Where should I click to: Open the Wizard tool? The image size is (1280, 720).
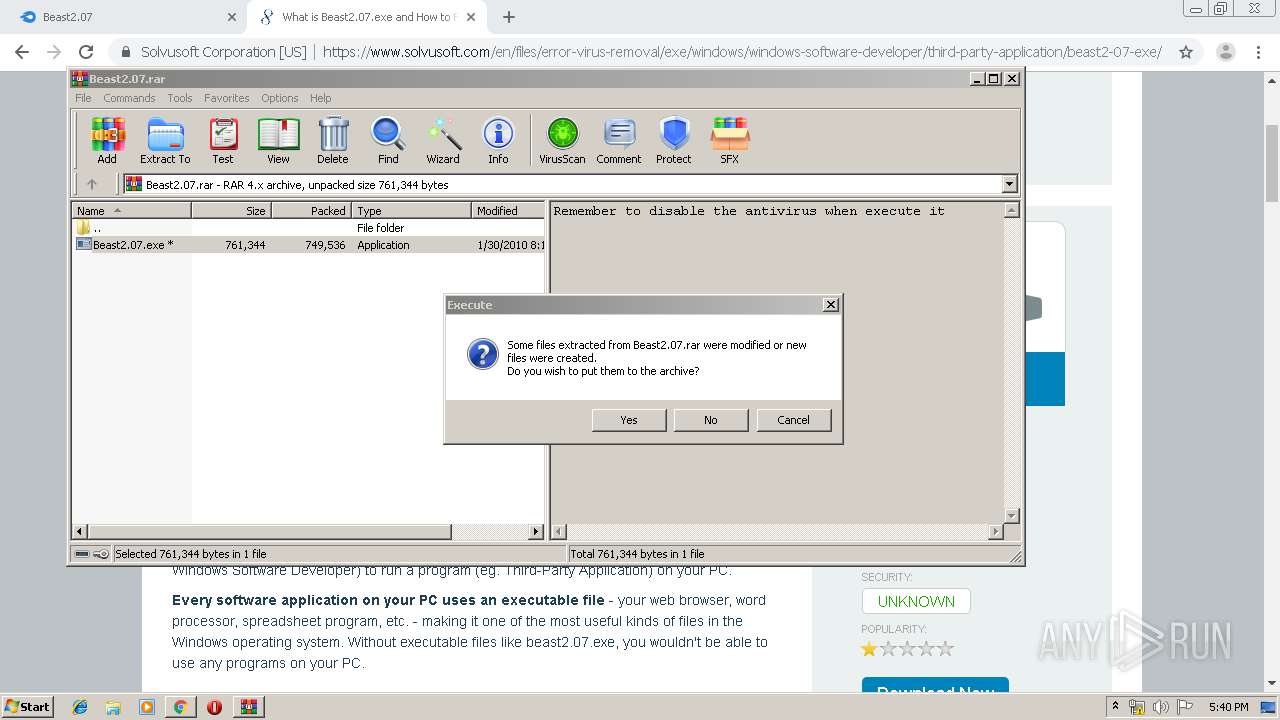pyautogui.click(x=443, y=140)
